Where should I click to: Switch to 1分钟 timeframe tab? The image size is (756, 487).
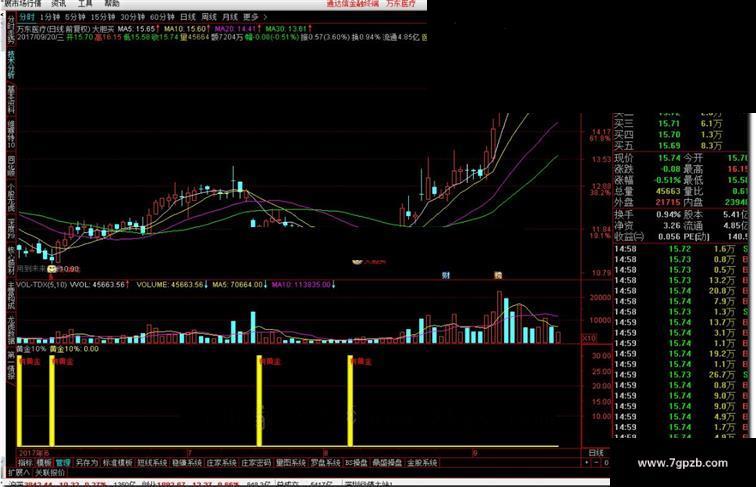tap(50, 17)
